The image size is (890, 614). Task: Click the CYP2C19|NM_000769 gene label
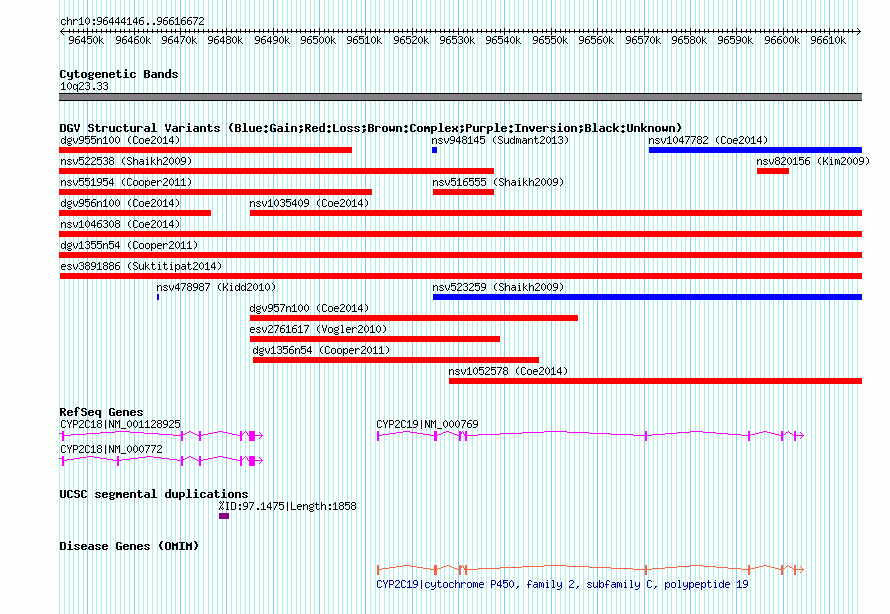click(x=427, y=424)
